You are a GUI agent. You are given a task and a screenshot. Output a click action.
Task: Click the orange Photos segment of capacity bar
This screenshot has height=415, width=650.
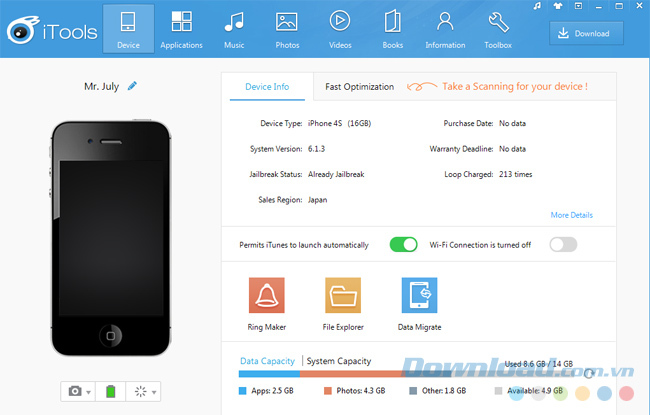[351, 374]
